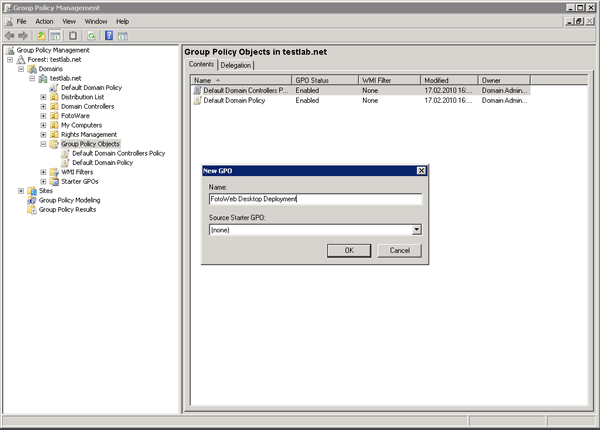Select Group Policy Results node
The image size is (600, 430).
[x=67, y=209]
